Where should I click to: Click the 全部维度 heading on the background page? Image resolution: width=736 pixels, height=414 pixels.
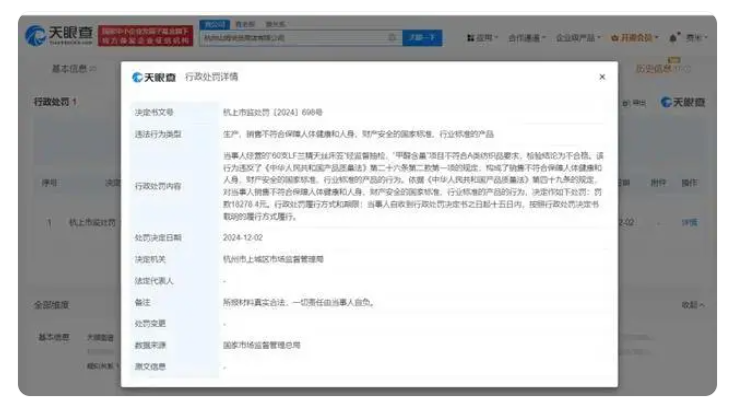51,305
